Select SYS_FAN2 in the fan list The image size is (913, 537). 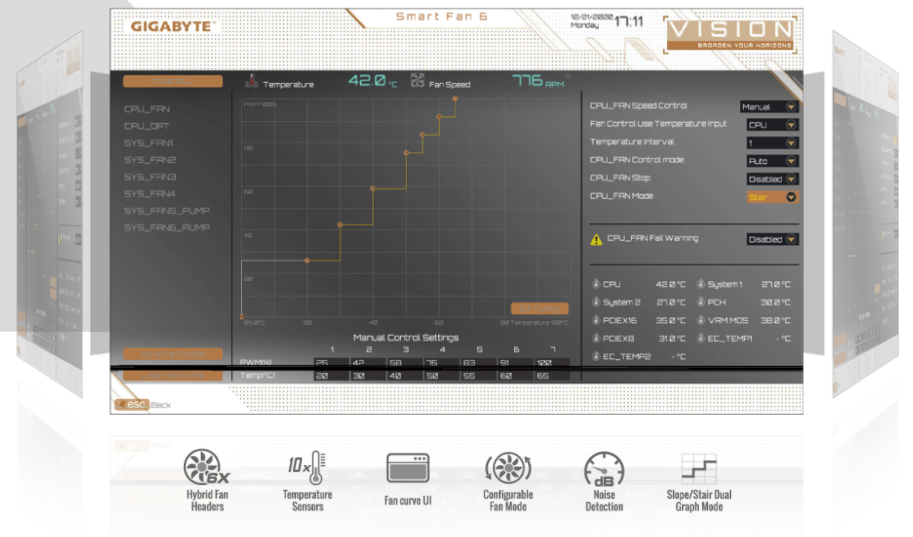[x=150, y=160]
